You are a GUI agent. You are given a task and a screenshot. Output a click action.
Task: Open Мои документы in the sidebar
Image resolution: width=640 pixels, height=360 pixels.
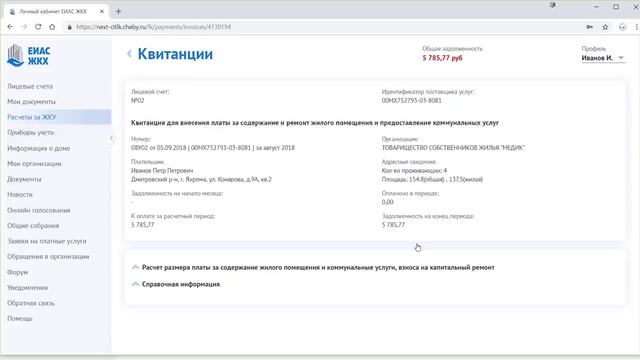[31, 102]
